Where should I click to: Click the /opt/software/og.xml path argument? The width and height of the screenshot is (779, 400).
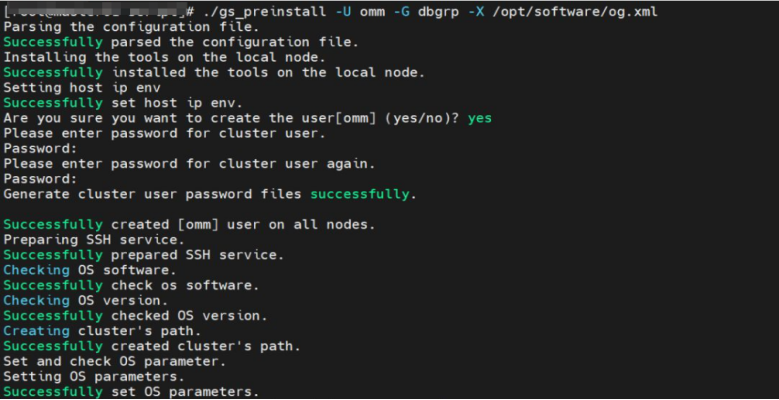click(x=574, y=12)
